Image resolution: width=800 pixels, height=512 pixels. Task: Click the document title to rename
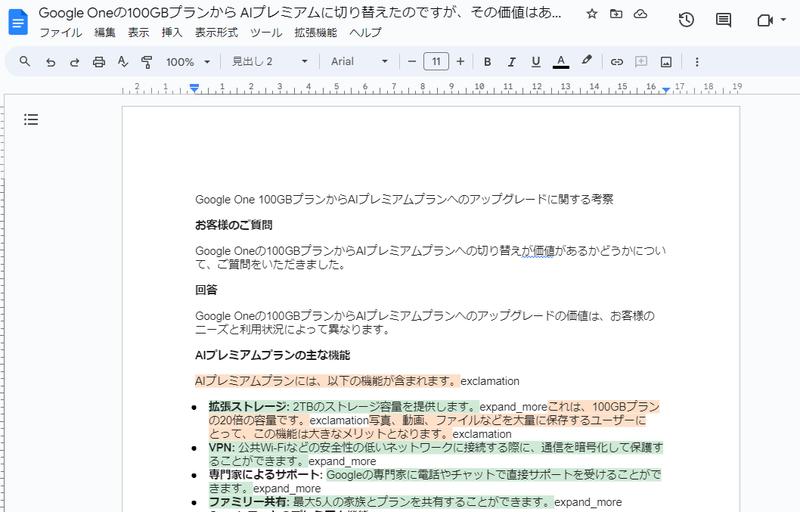(300, 13)
